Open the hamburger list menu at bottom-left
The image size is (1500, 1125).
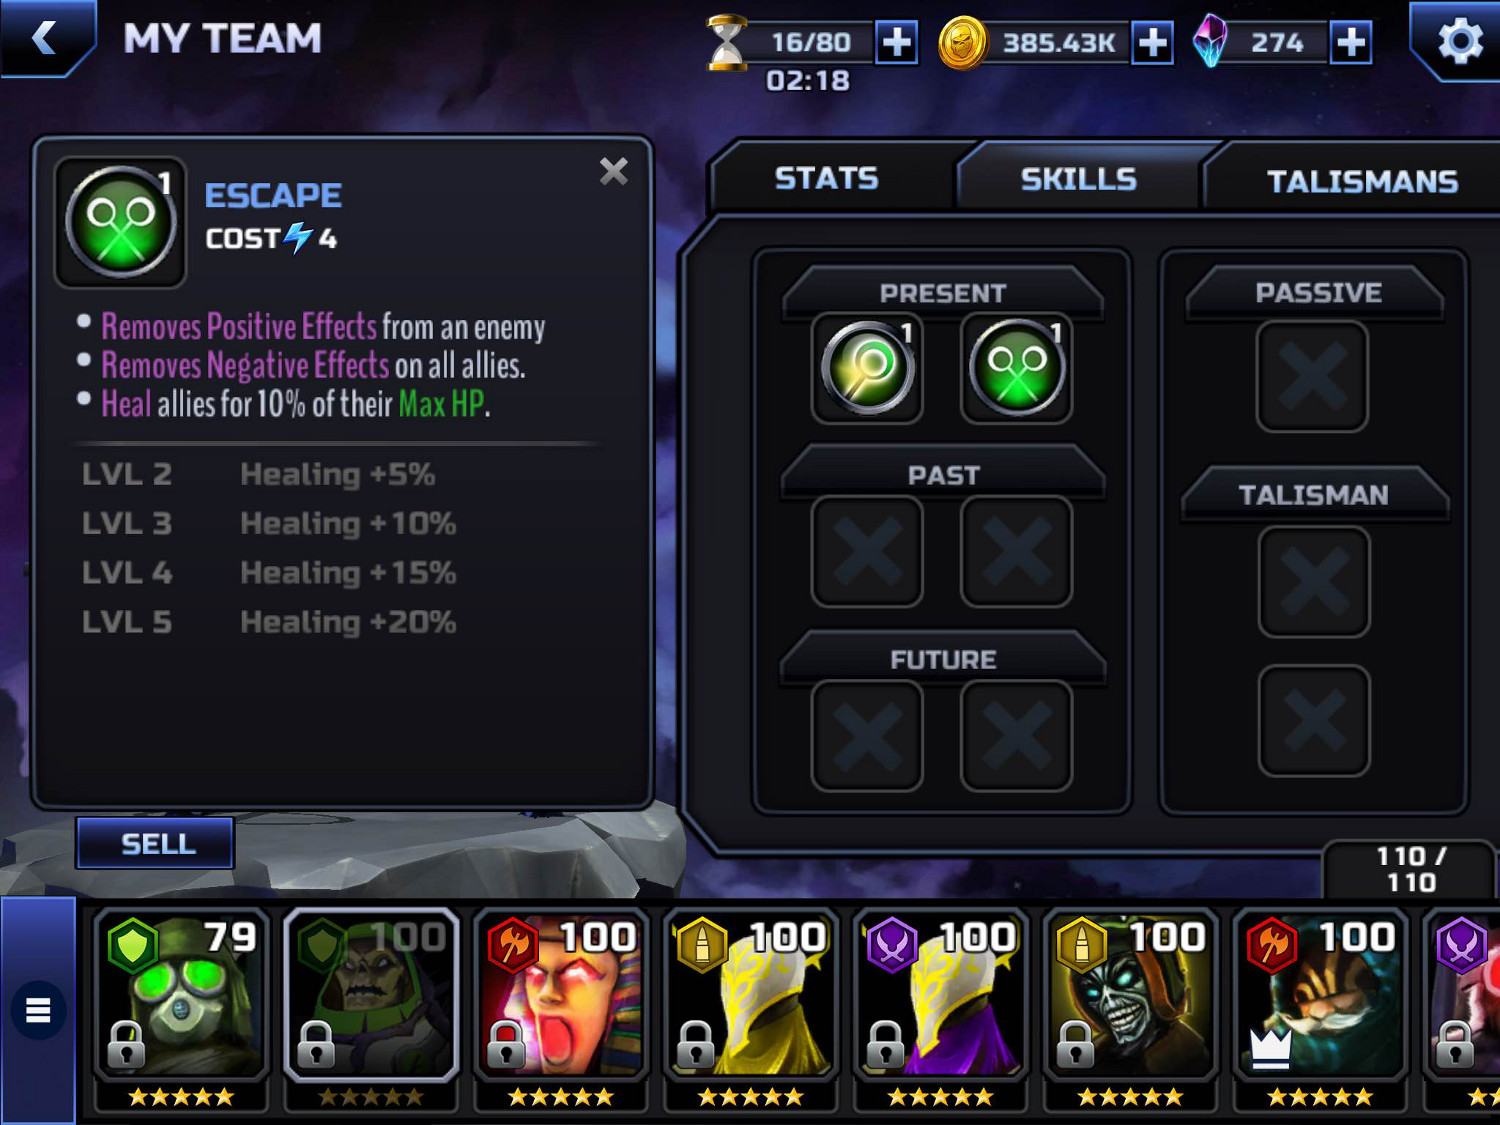point(38,1010)
